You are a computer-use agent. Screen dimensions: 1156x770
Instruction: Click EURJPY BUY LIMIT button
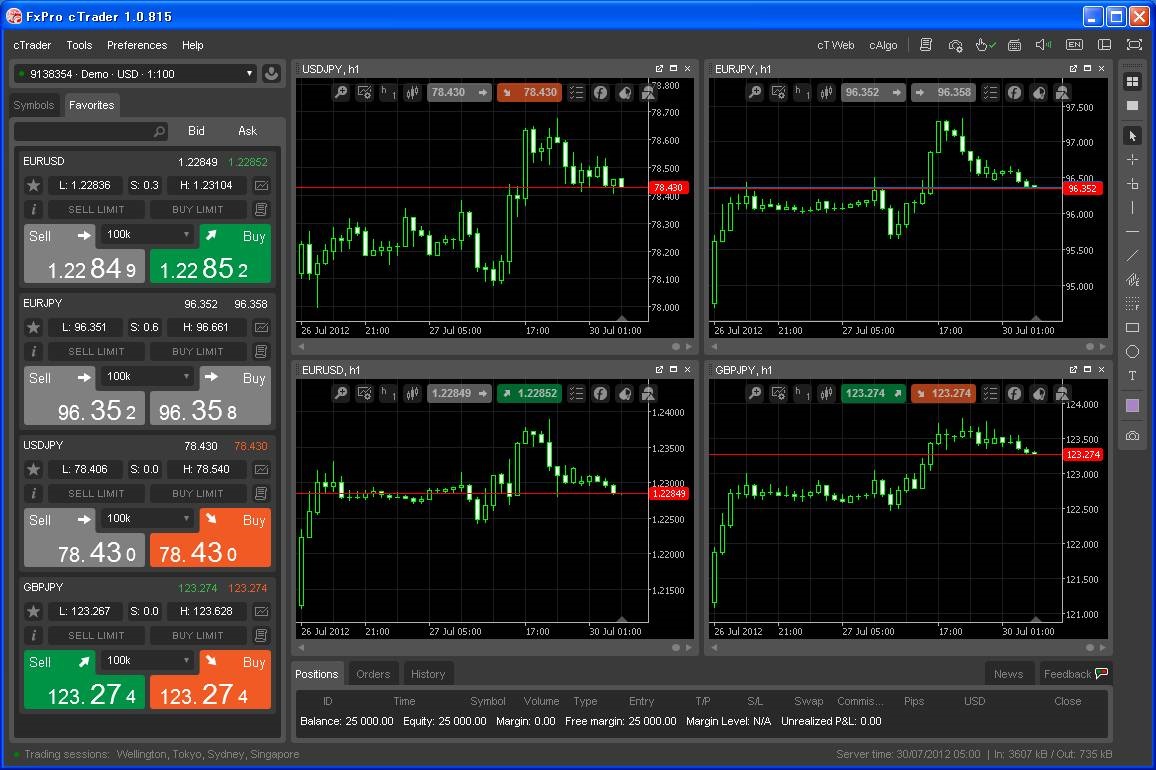click(198, 352)
